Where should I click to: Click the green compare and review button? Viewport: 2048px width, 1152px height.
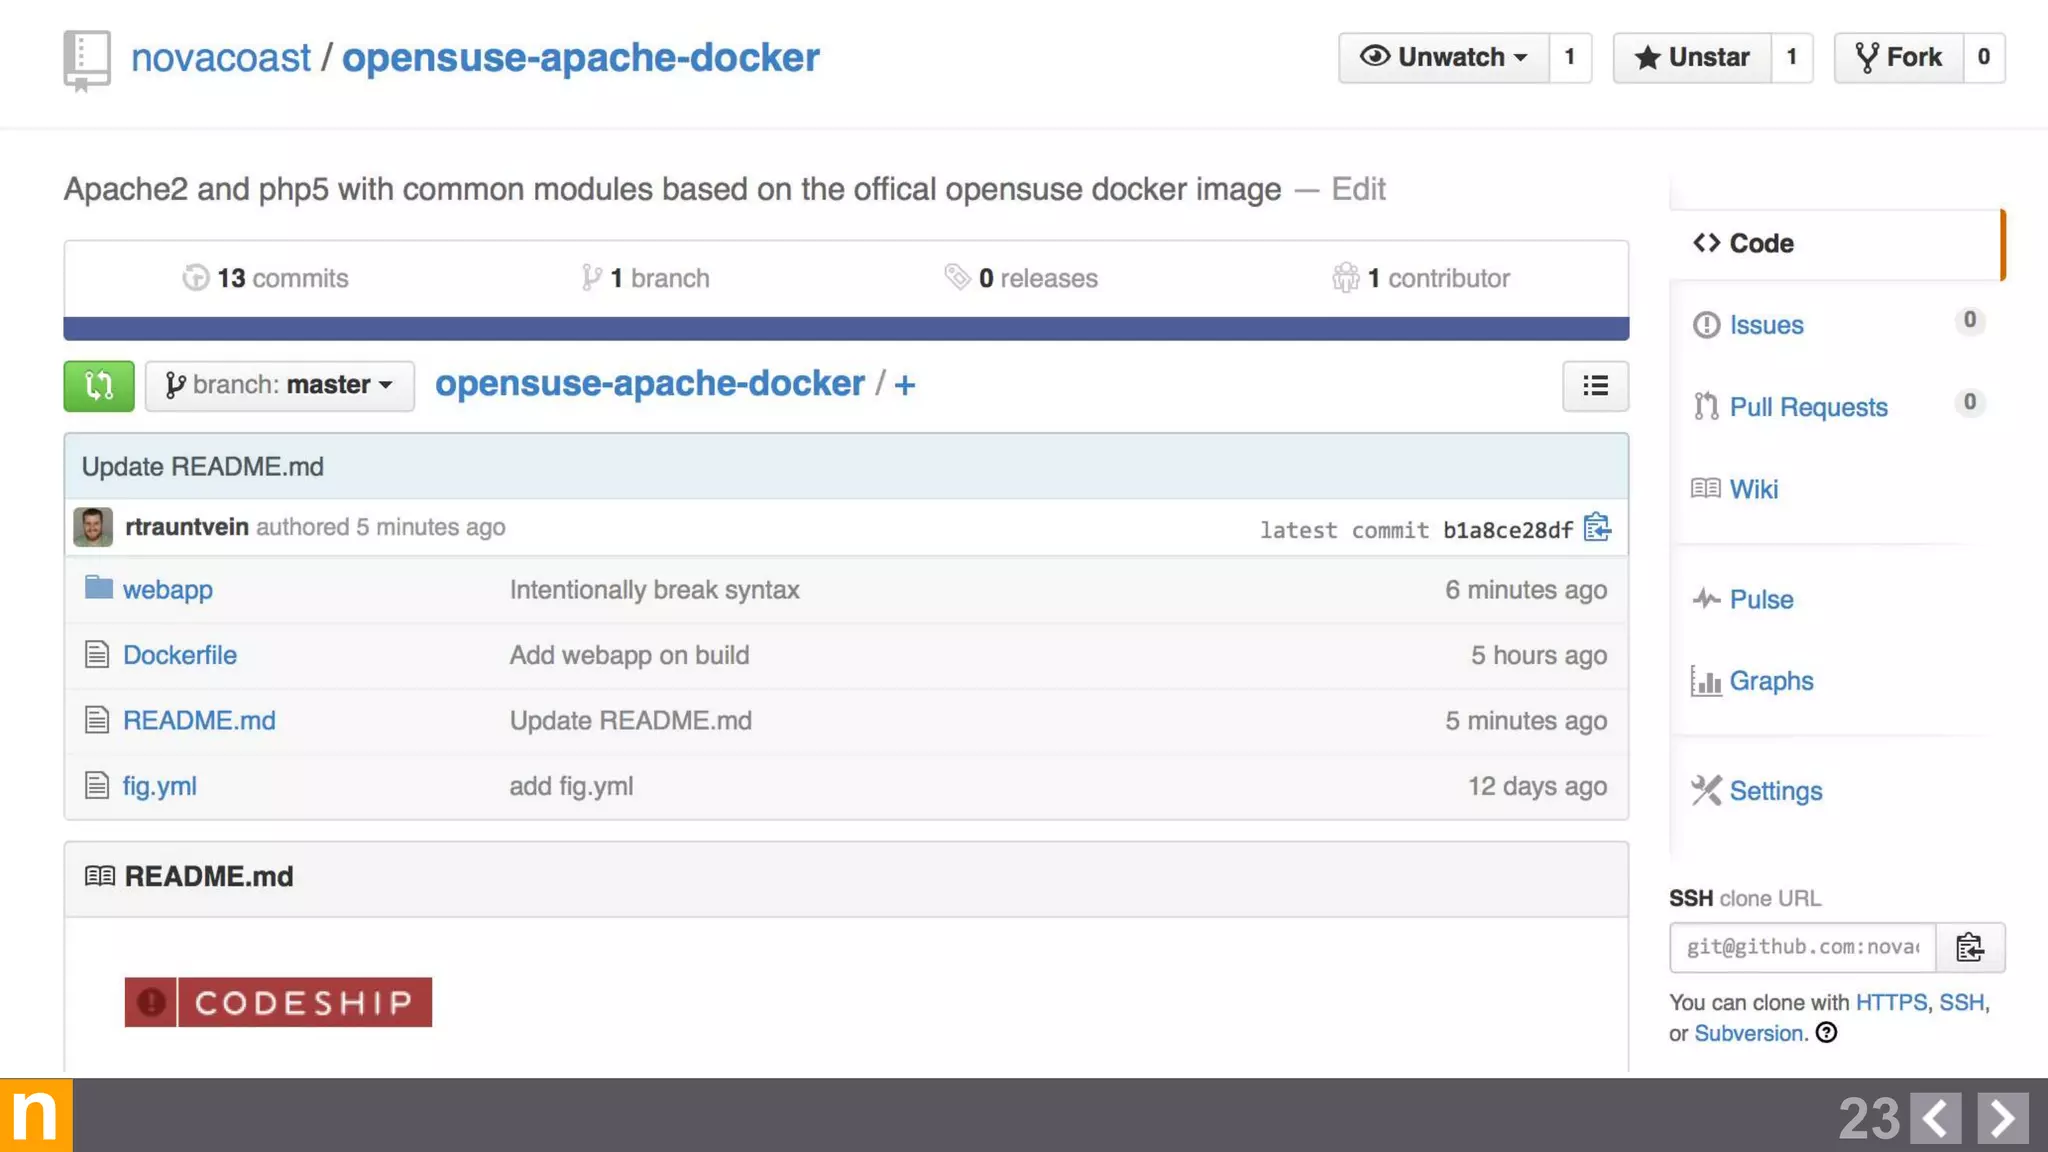(98, 386)
